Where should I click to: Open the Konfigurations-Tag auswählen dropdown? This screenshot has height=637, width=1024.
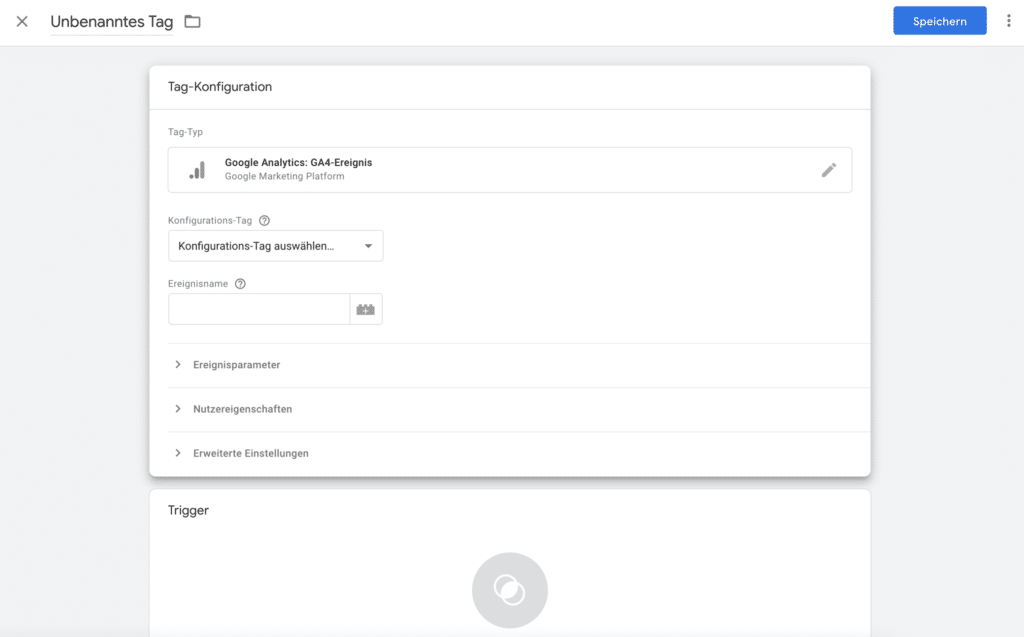point(275,246)
